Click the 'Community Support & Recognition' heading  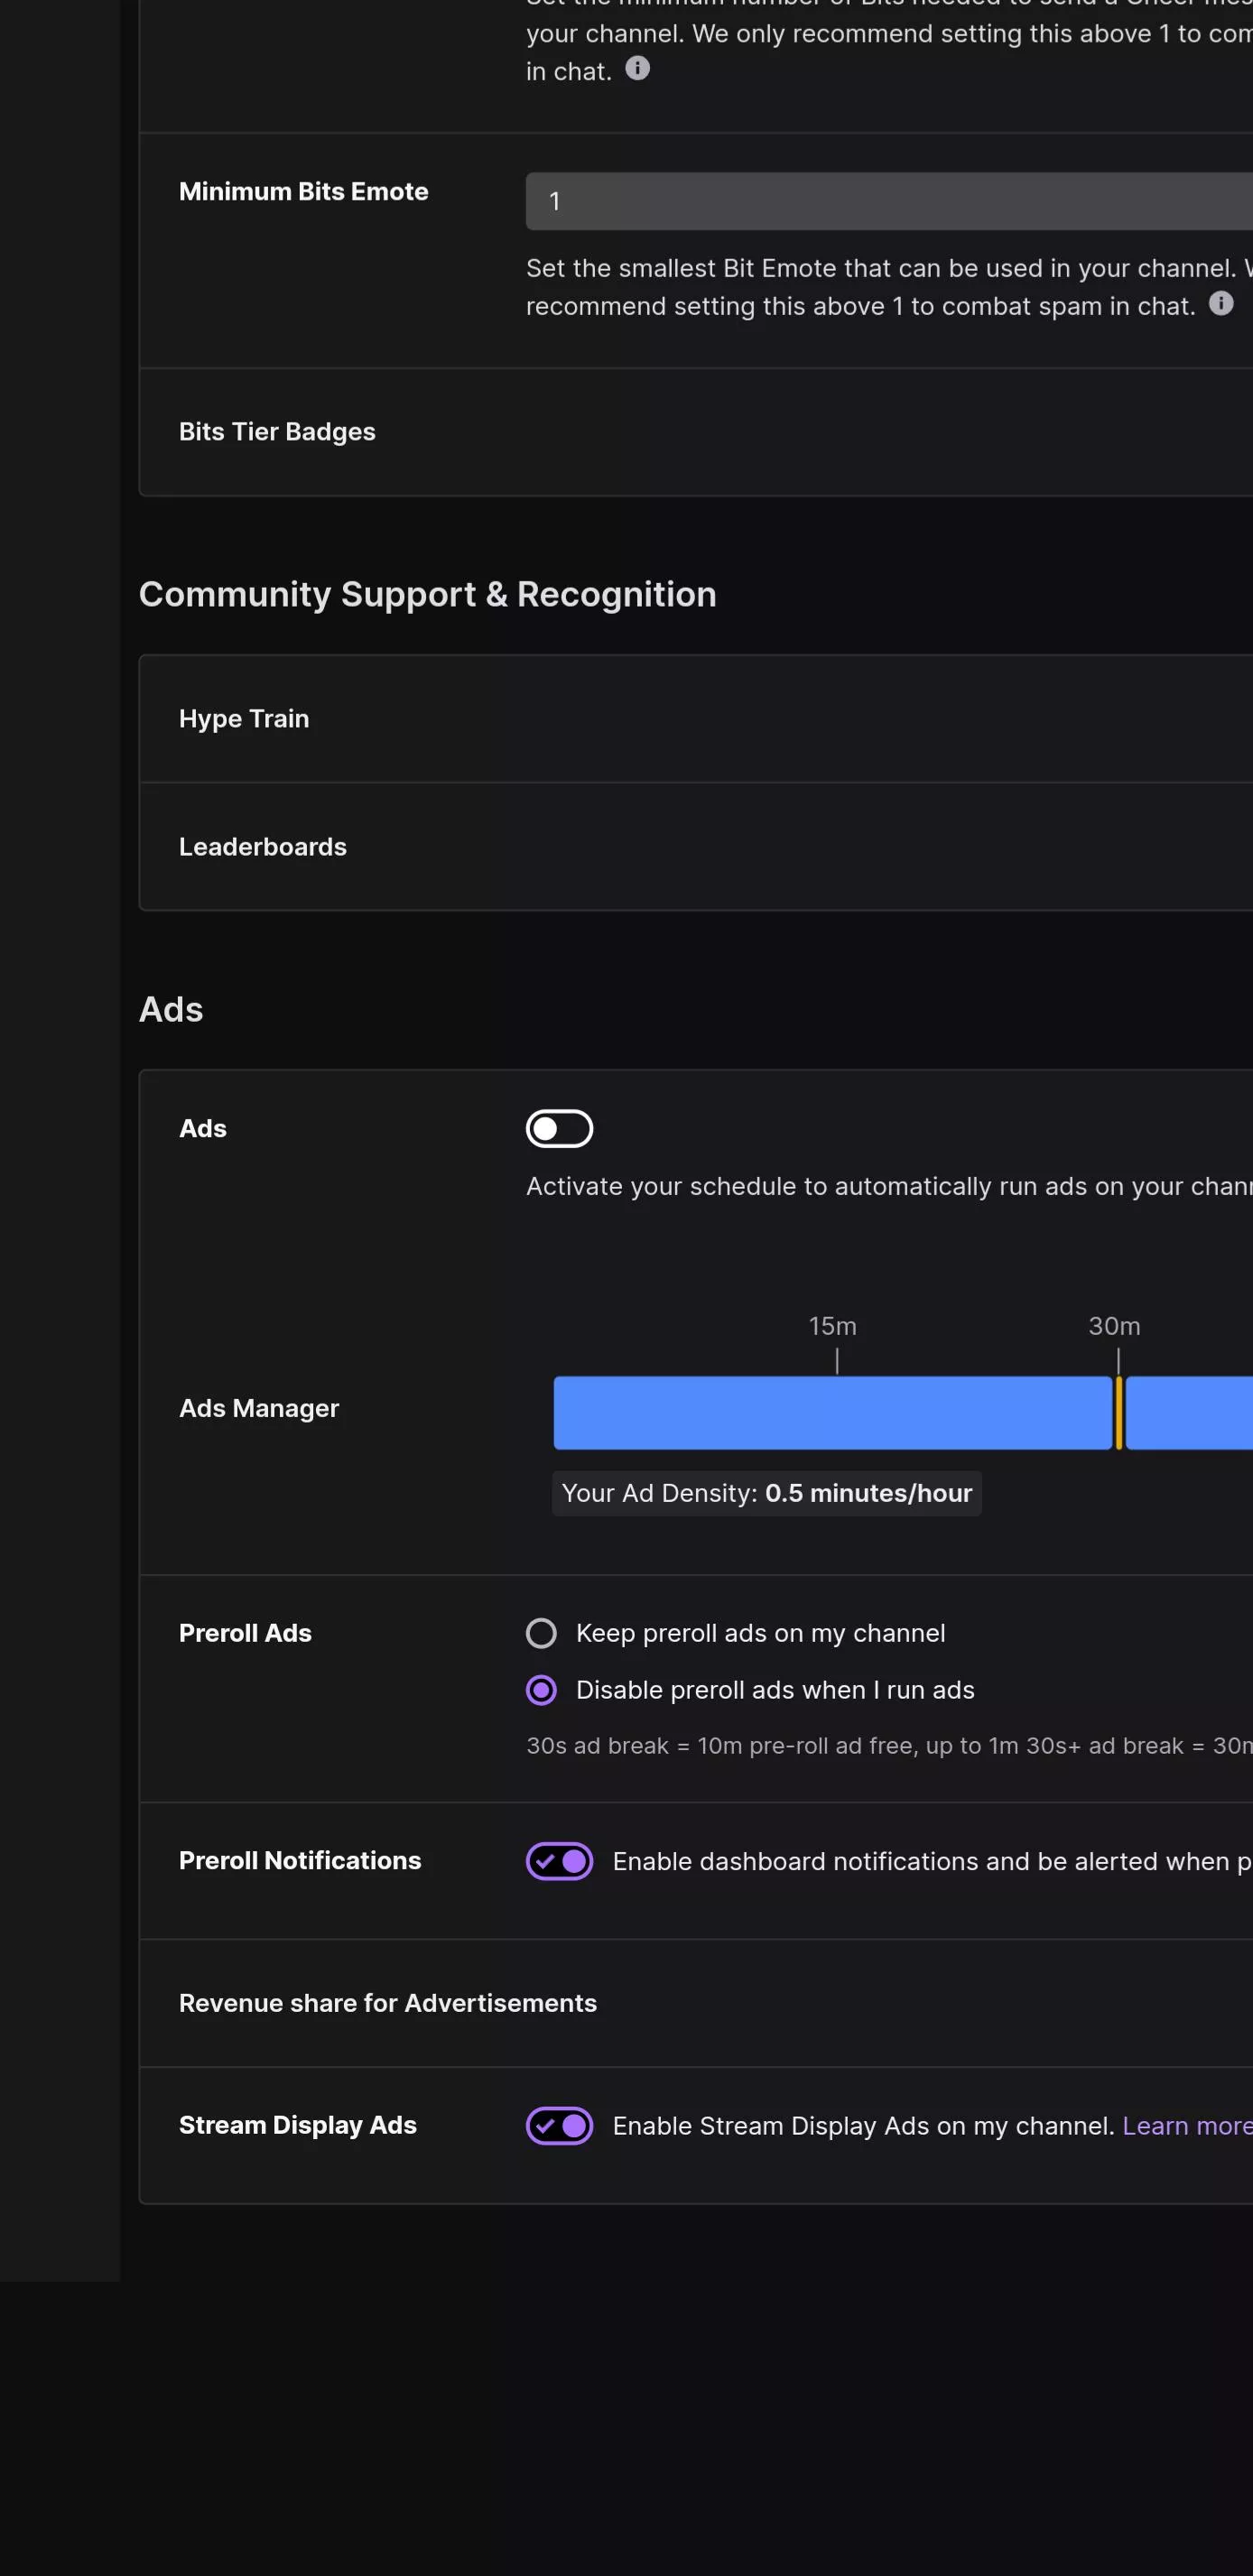(427, 594)
